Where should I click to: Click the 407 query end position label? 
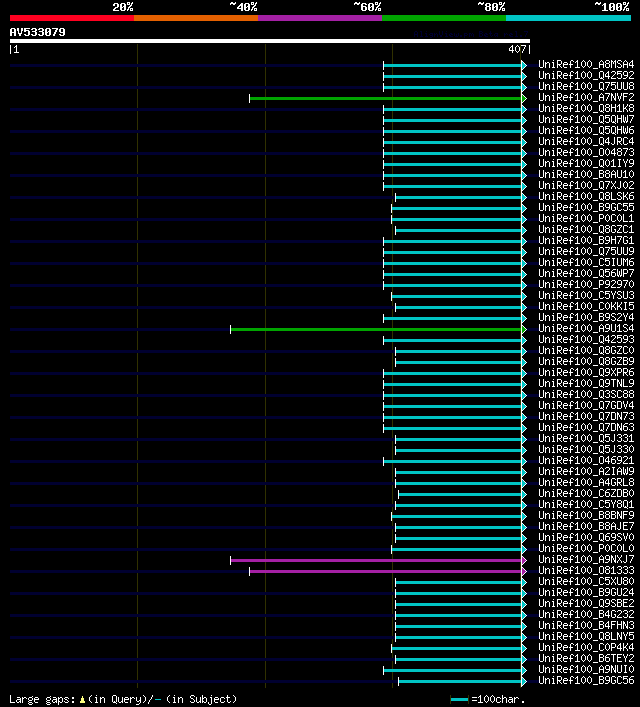pos(517,49)
